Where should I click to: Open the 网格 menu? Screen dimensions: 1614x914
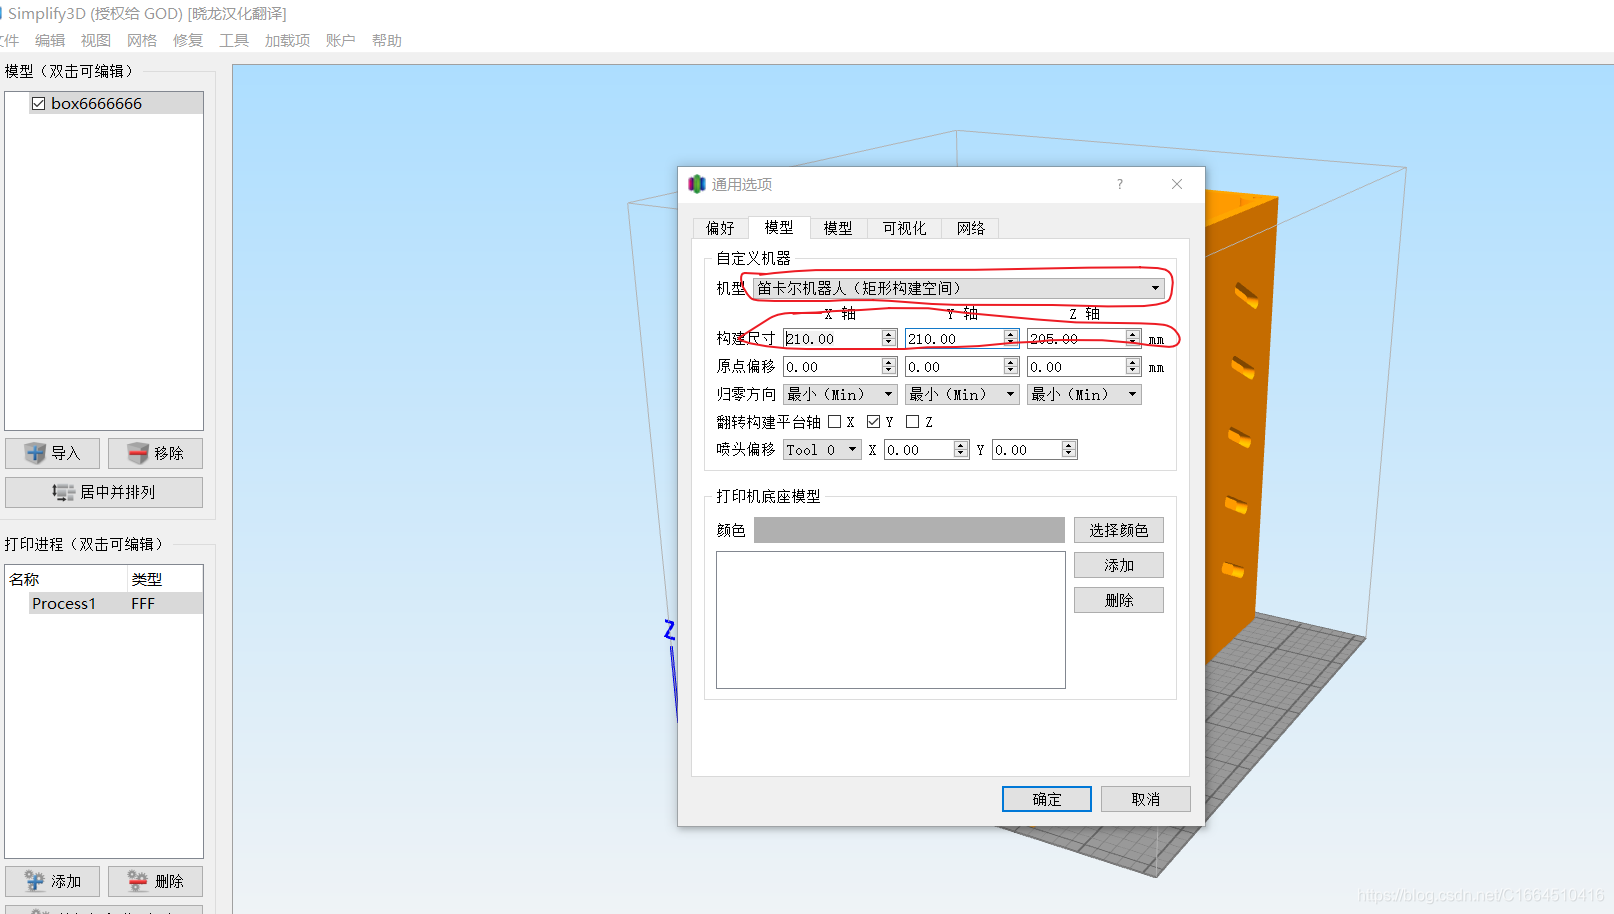(142, 40)
